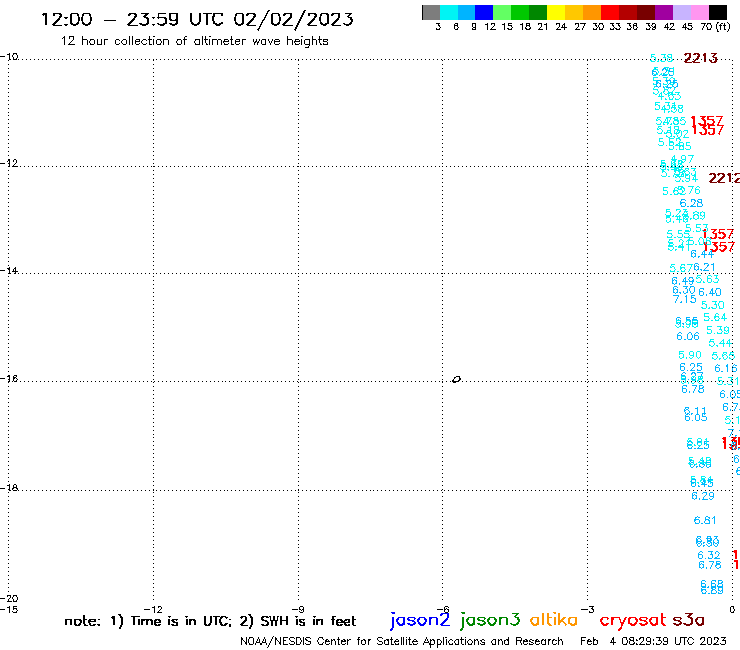740x650 pixels.
Task: Select the lavender 45 ft color swatch
Action: pos(681,13)
